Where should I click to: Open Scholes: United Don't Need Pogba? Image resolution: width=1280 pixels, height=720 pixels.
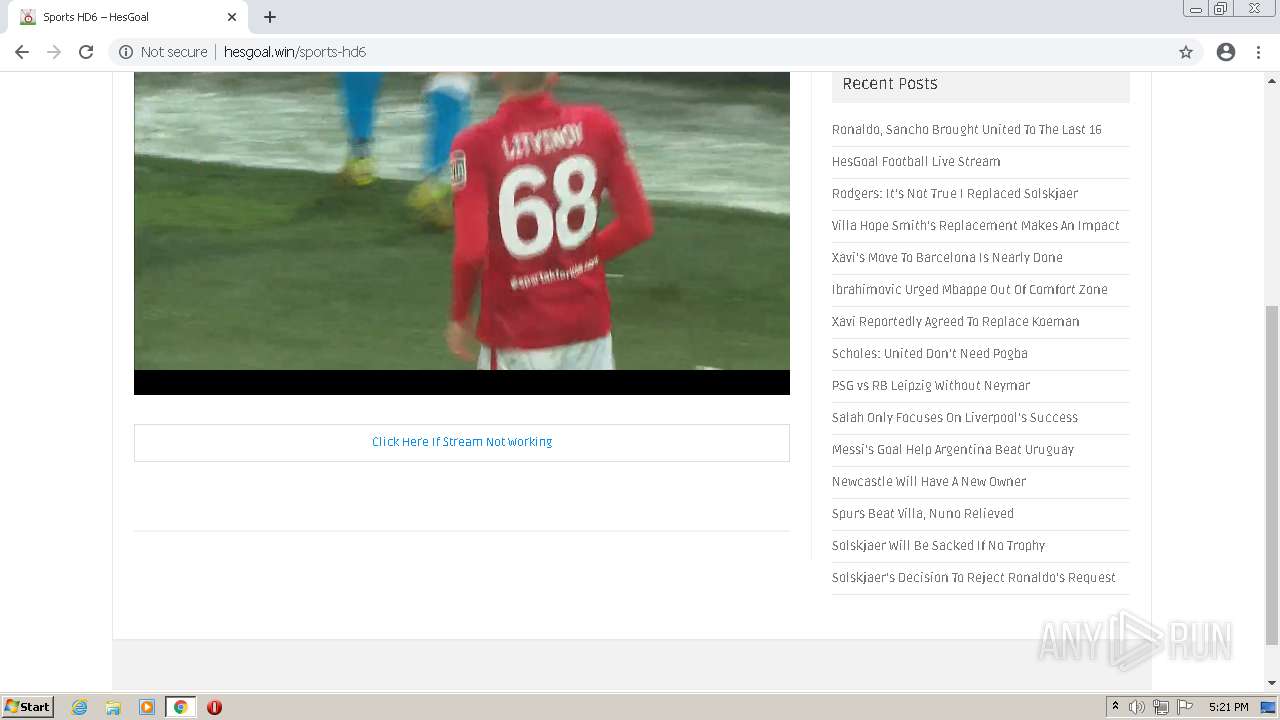coord(930,354)
